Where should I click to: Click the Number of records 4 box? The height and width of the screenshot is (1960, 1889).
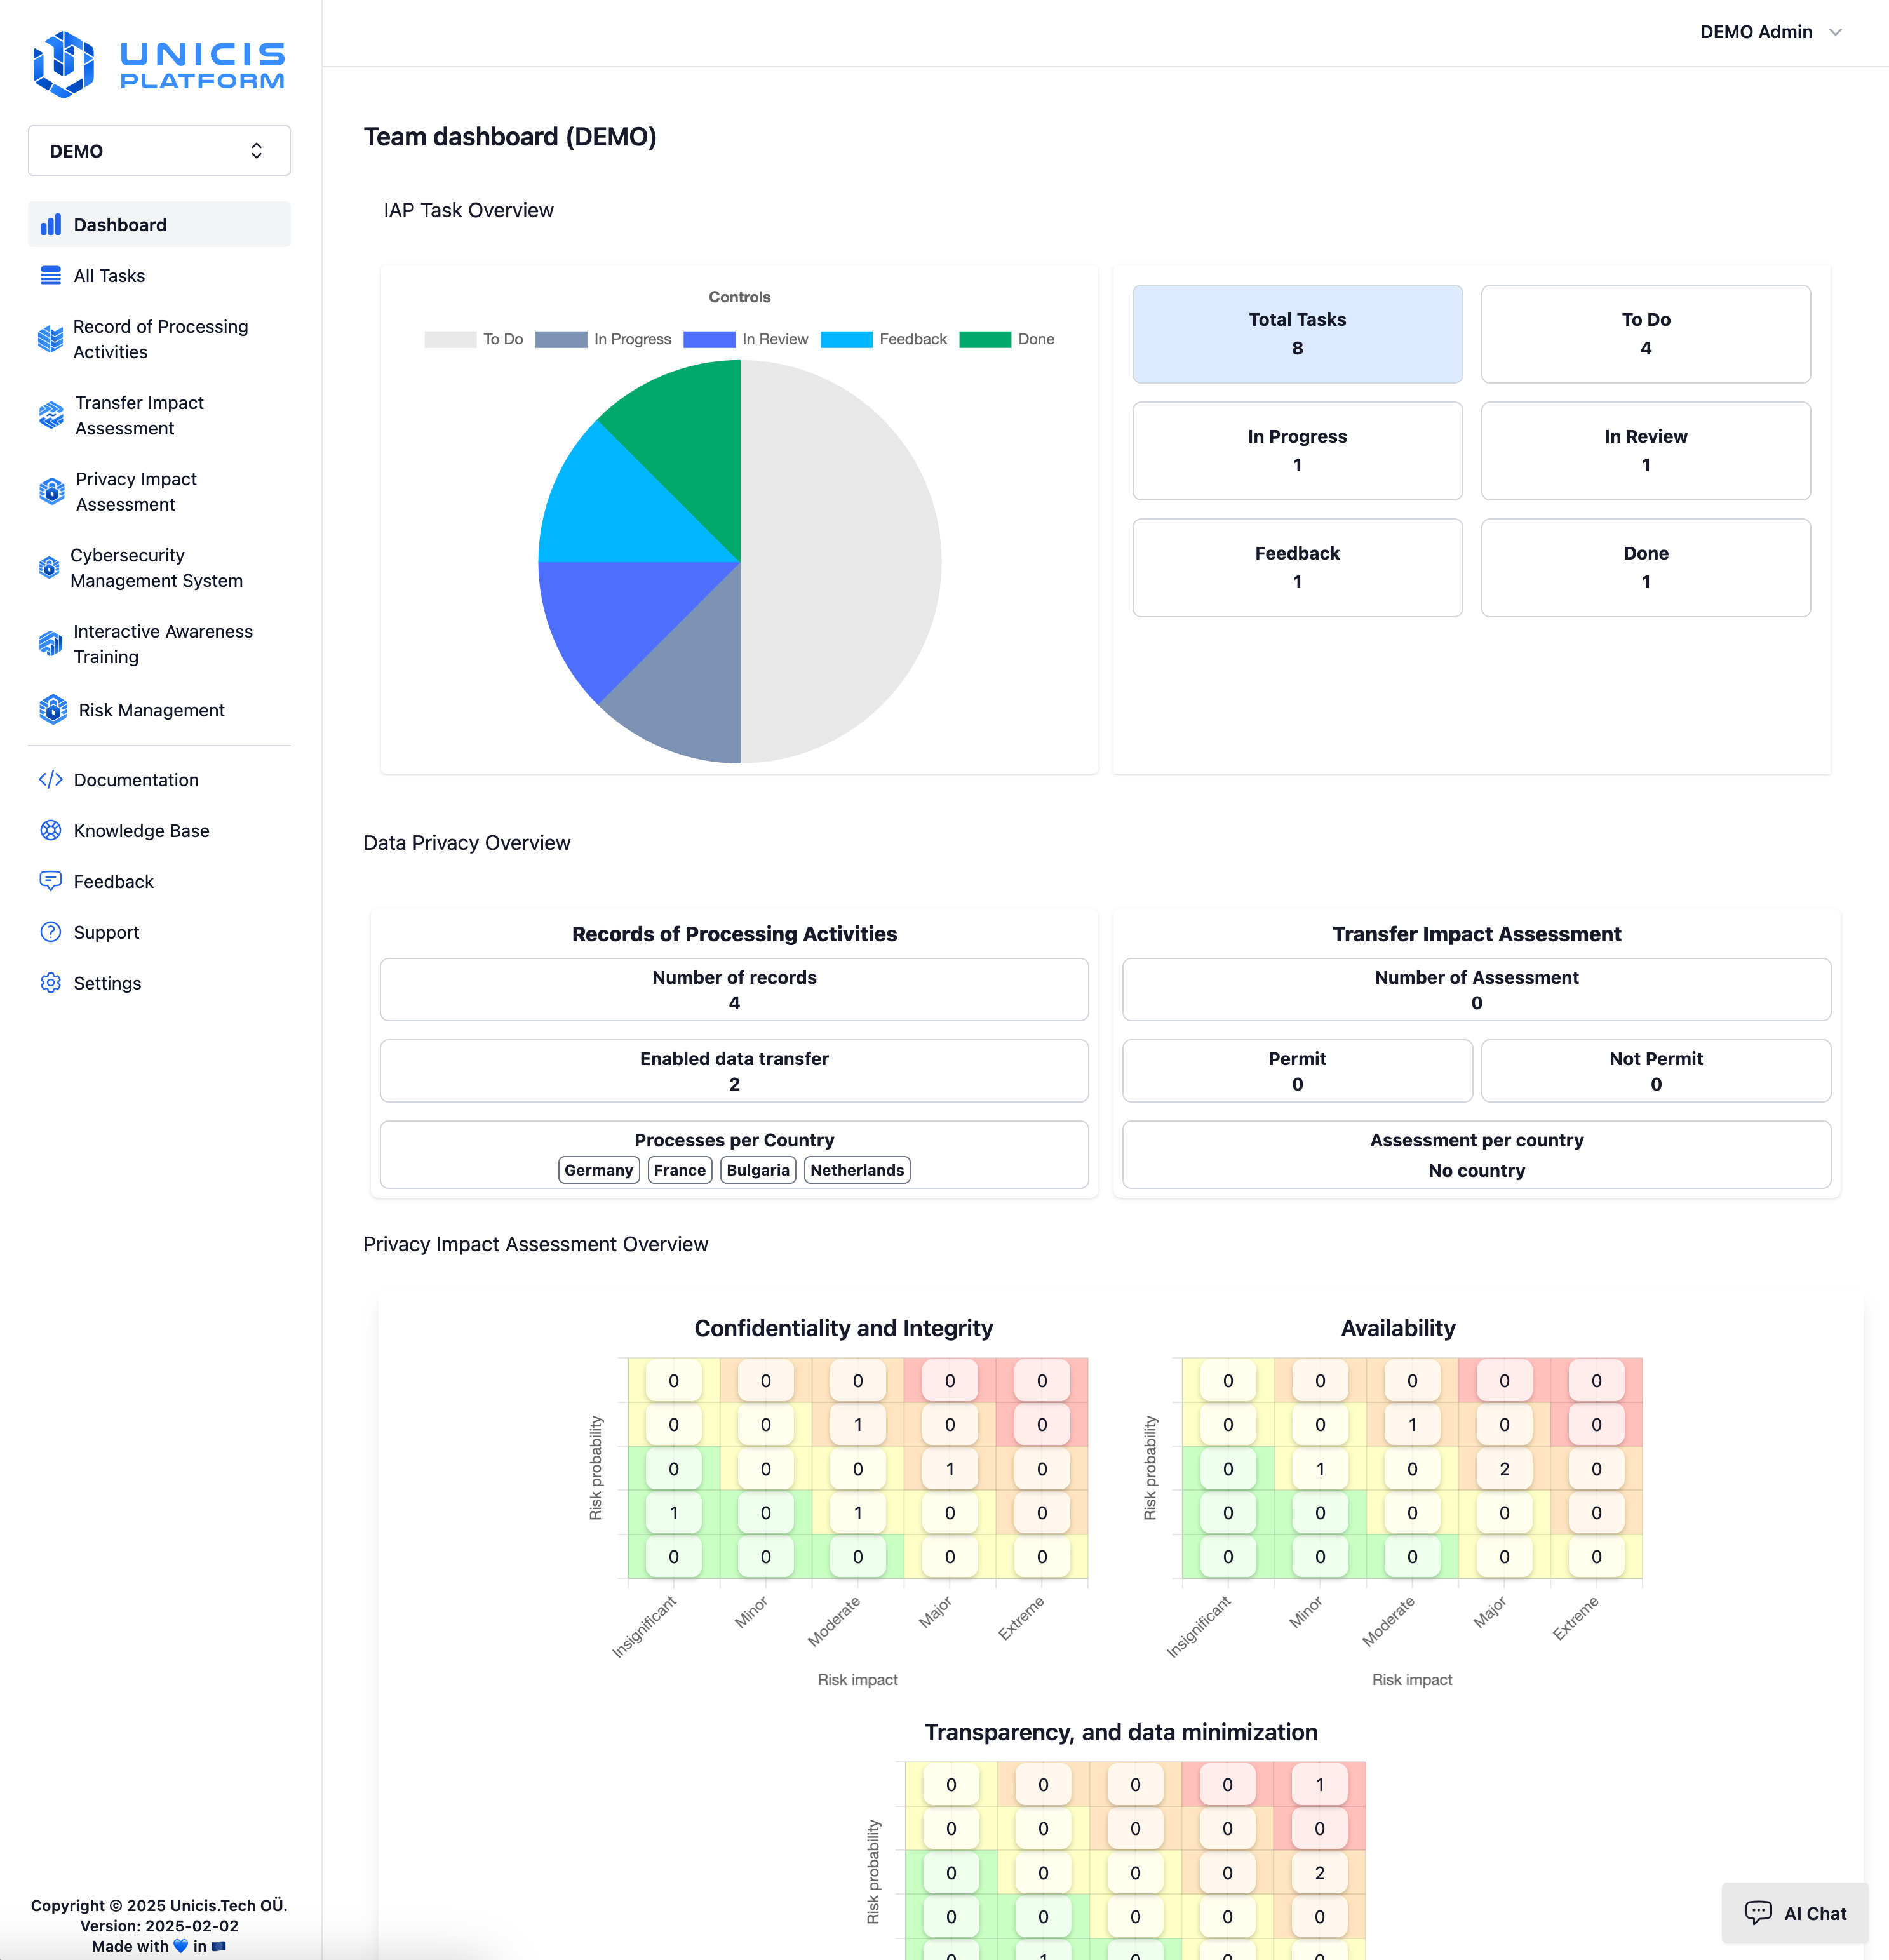point(734,990)
